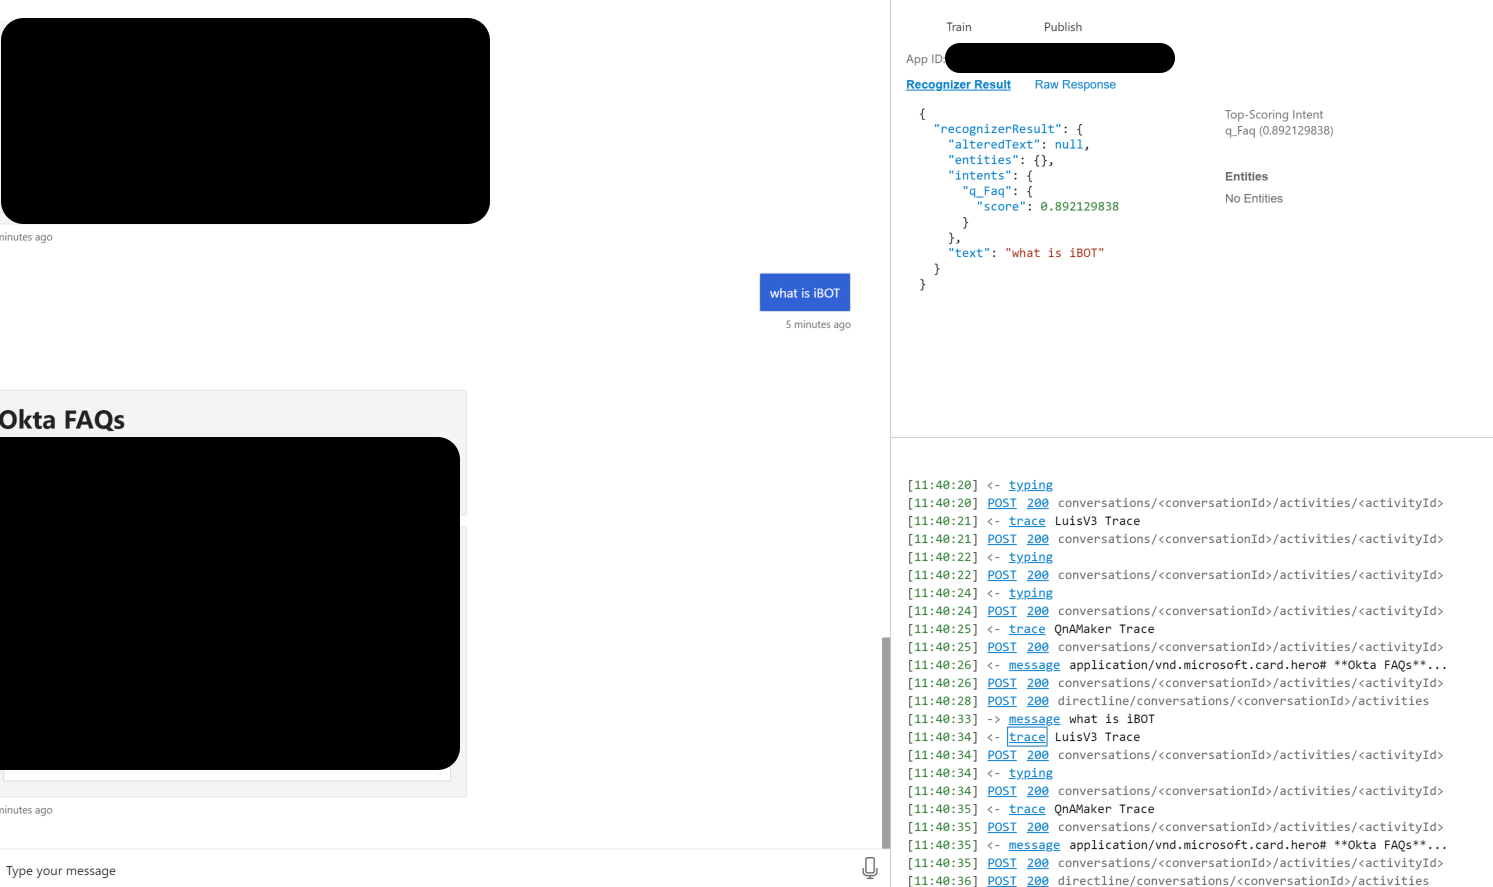The height and width of the screenshot is (887, 1493).
Task: Open the QnAMaker Trace logged at 11:40:25
Action: [x=1027, y=629]
